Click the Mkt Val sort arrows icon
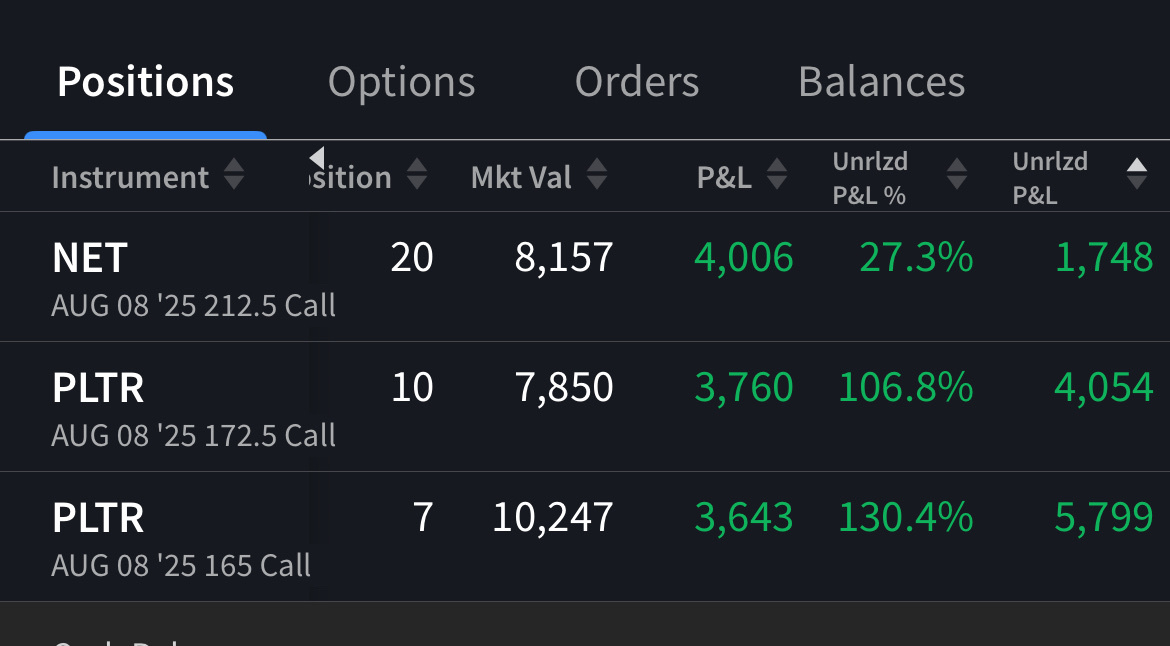The image size is (1170, 646). 596,177
